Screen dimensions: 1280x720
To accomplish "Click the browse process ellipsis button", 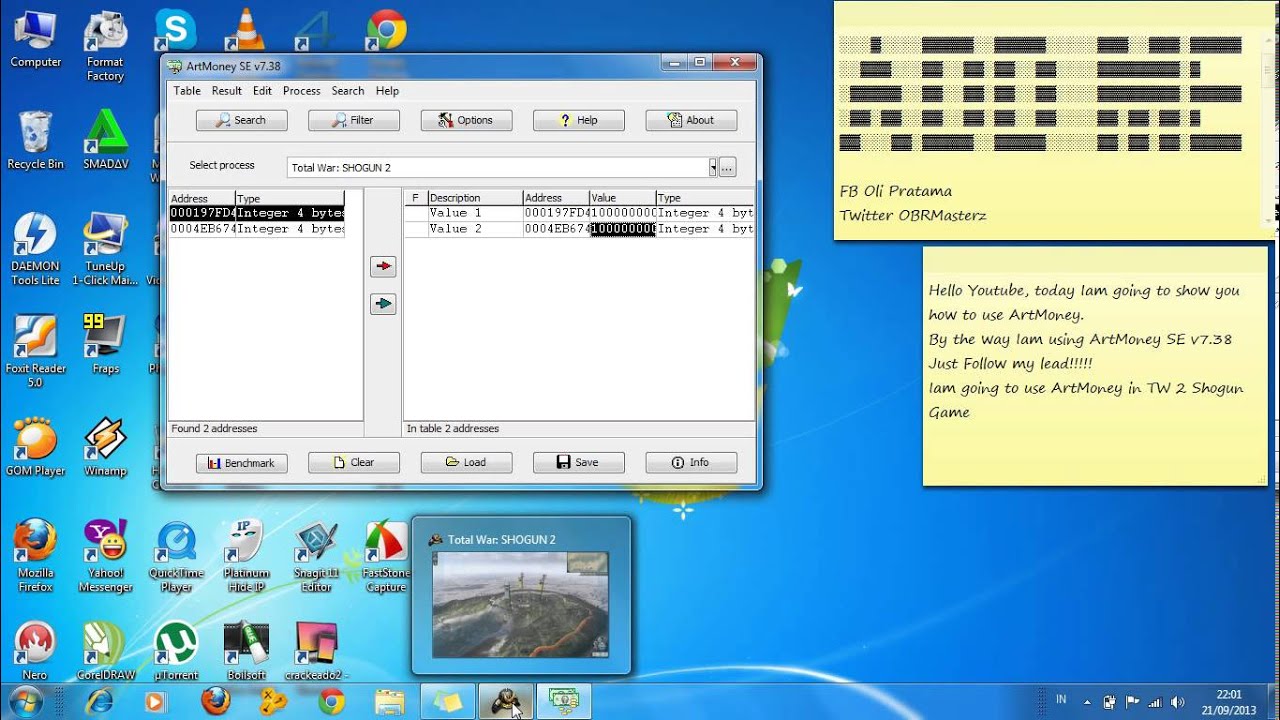I will [x=727, y=168].
